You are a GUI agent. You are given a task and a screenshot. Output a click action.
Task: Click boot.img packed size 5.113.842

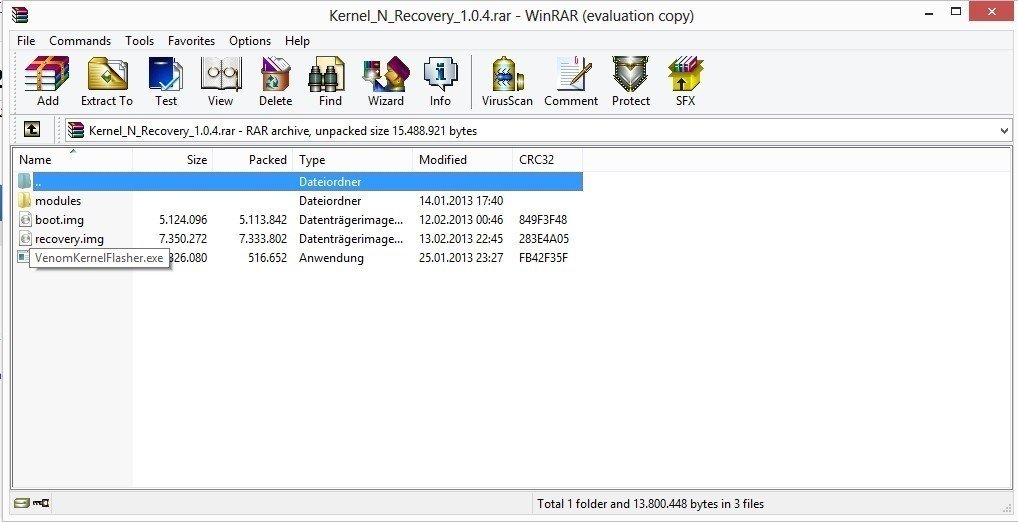(x=263, y=219)
